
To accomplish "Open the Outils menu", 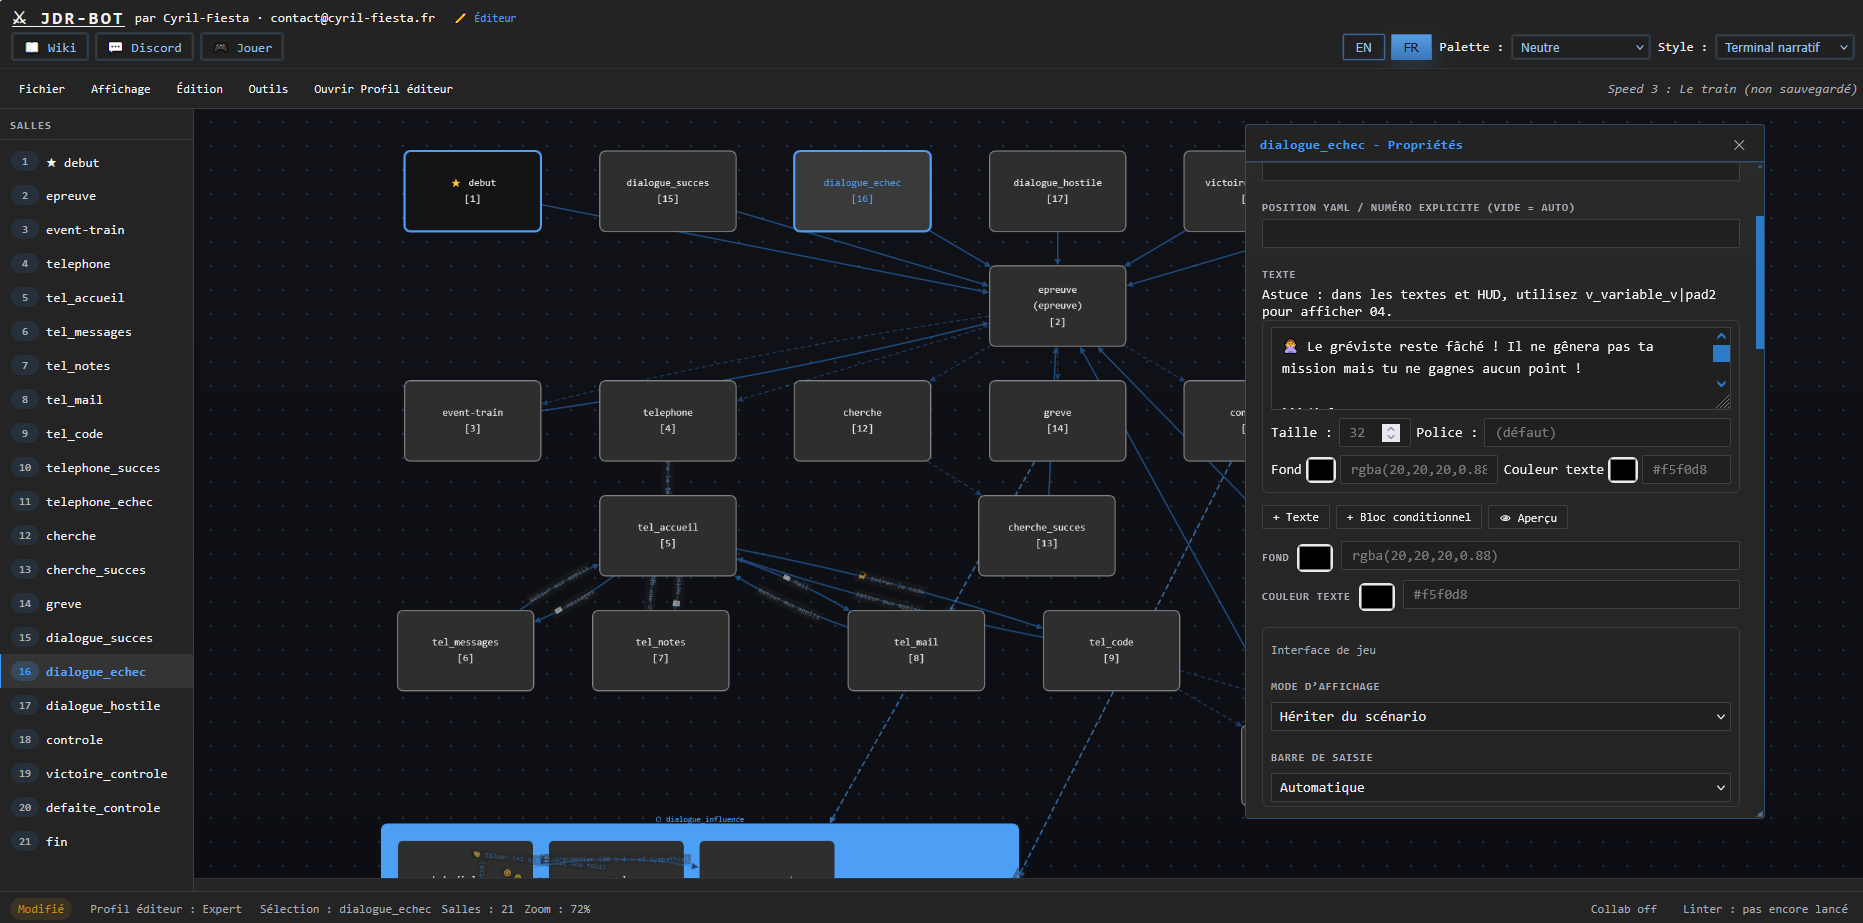I will pos(268,89).
